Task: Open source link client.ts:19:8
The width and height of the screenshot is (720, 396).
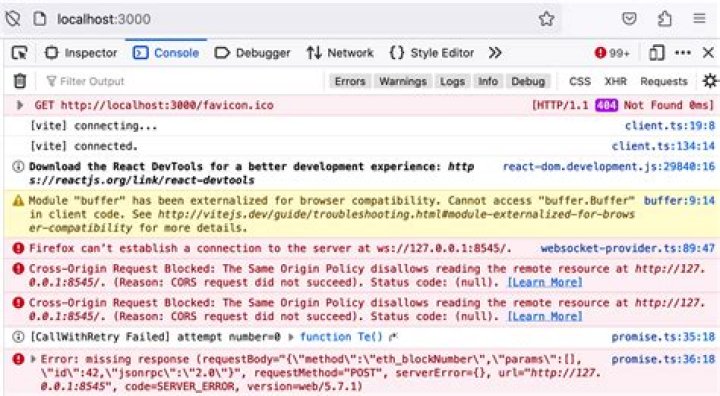Action: tap(670, 126)
